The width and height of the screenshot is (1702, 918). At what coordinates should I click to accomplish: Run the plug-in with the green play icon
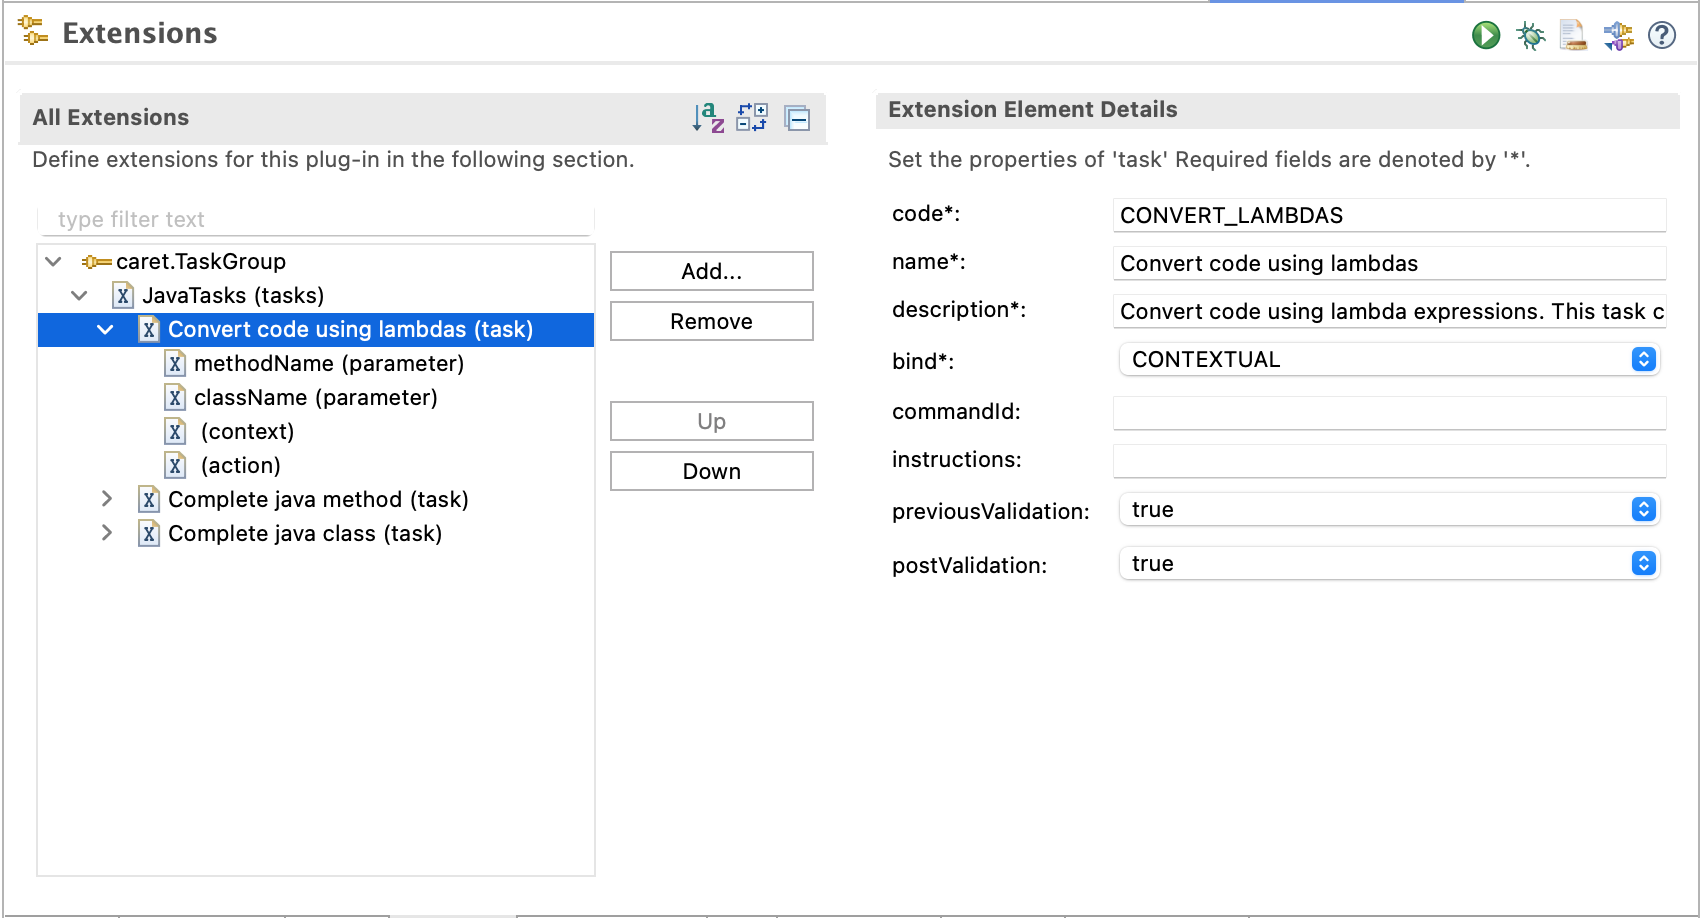[x=1486, y=34]
